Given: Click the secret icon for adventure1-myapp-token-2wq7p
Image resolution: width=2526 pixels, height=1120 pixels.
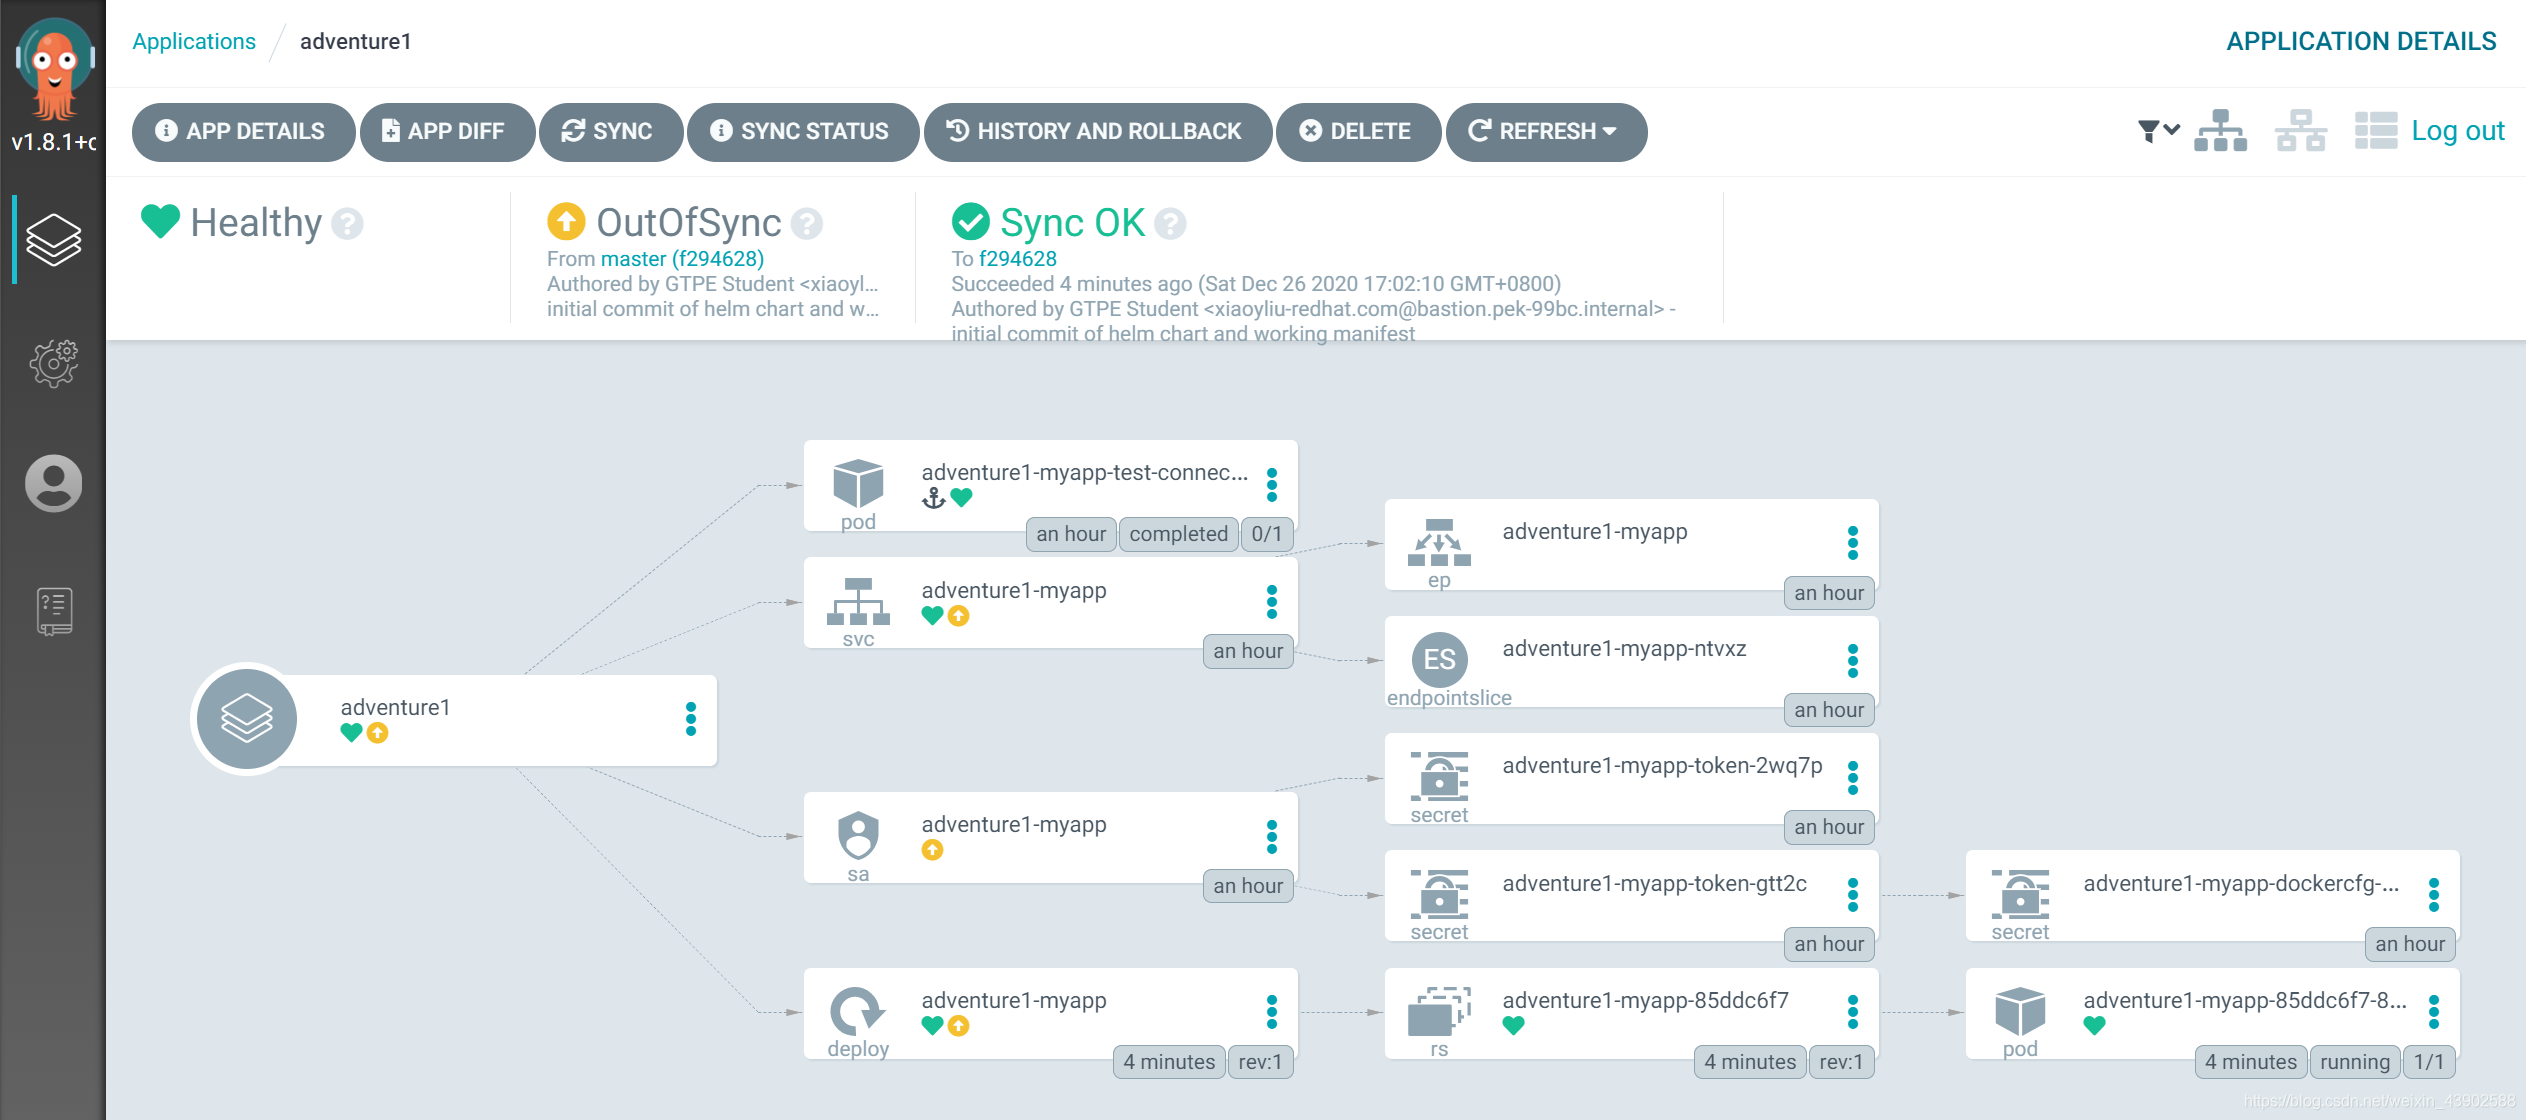Looking at the screenshot, I should tap(1439, 777).
